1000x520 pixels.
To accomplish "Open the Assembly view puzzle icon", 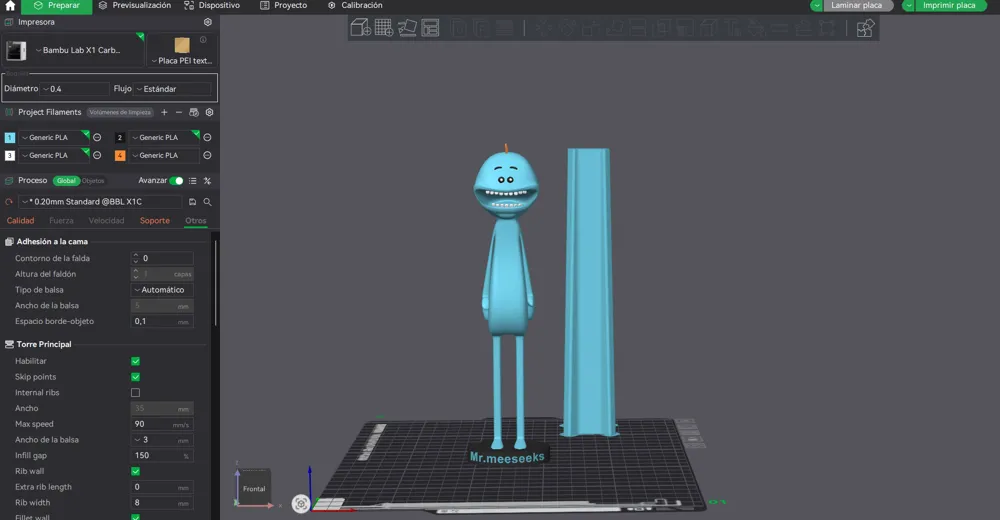I will pyautogui.click(x=865, y=28).
